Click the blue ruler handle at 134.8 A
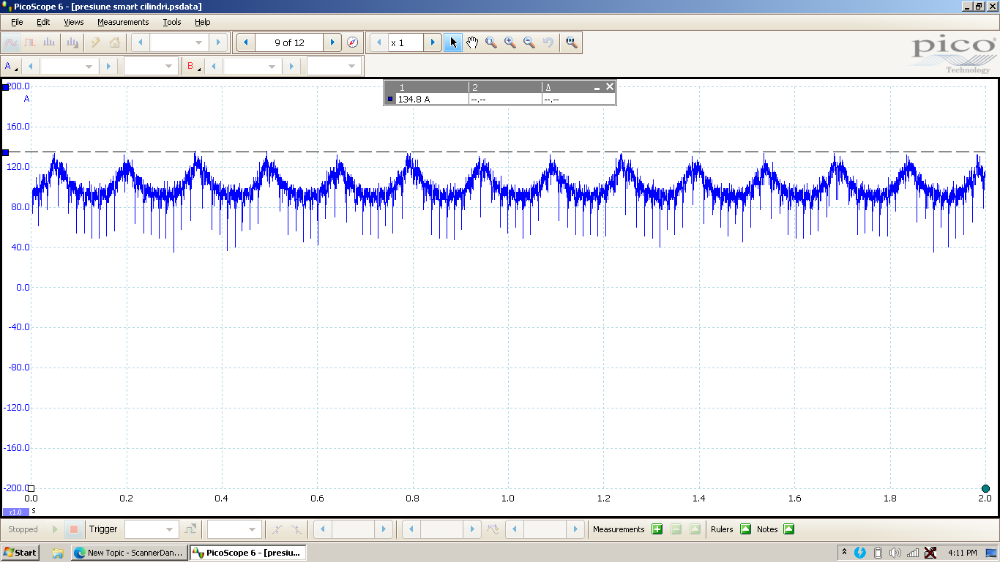Viewport: 1000px width, 562px height. pos(5,153)
